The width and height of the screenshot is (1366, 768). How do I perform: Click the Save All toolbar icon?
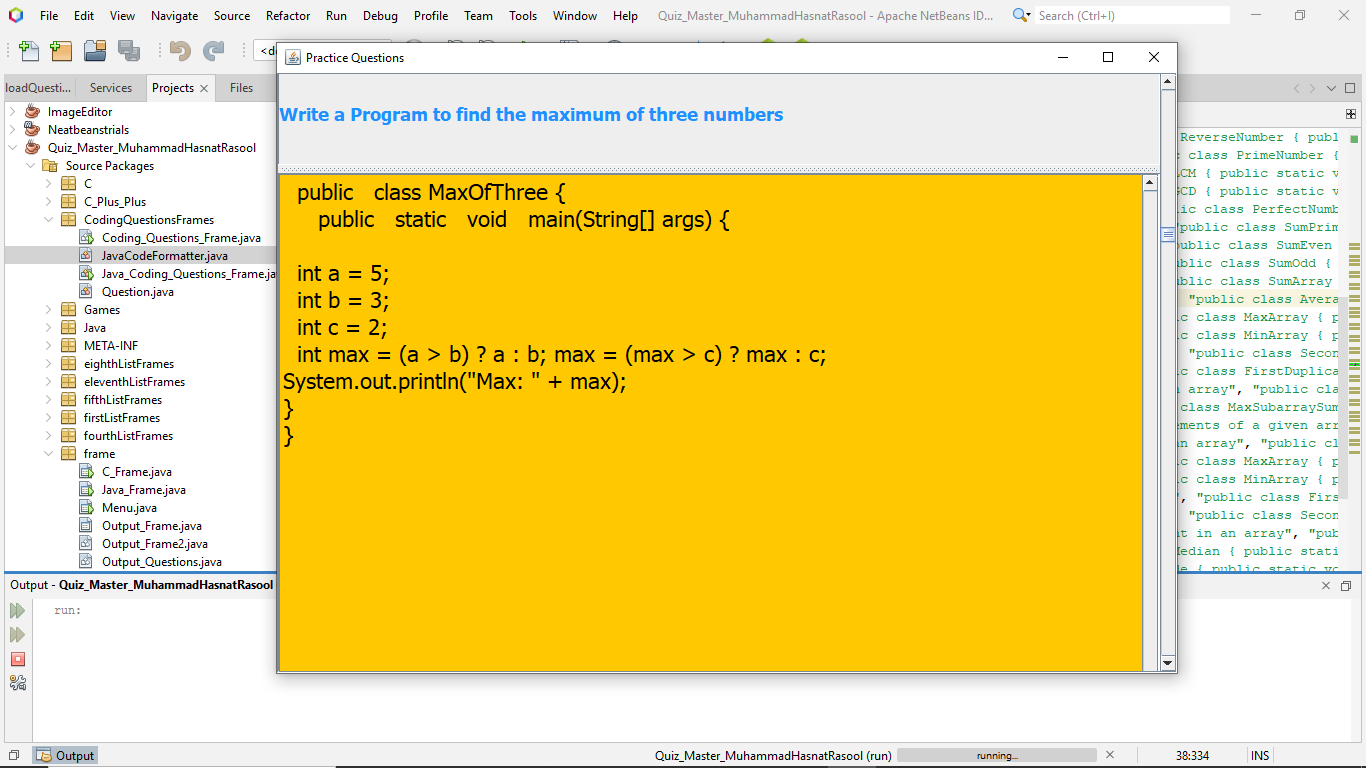(x=128, y=51)
